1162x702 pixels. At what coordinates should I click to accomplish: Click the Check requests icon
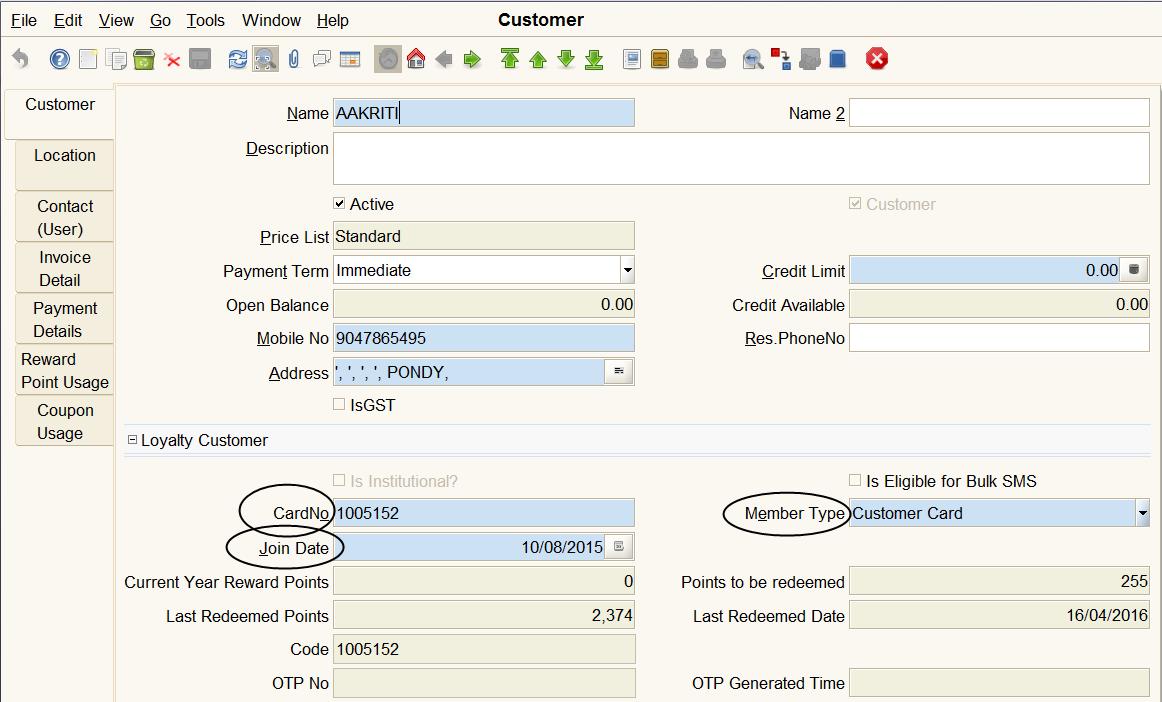click(809, 59)
